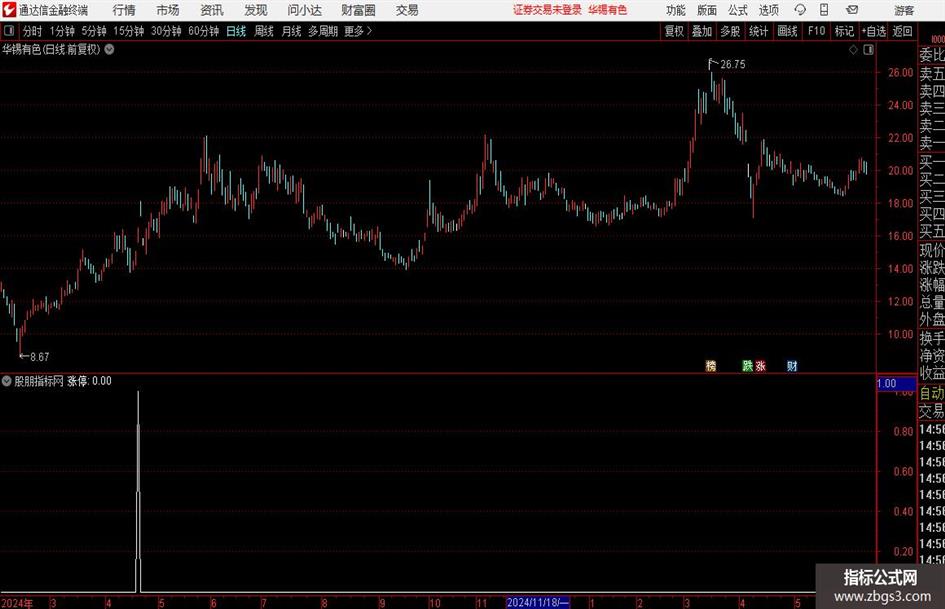This screenshot has width=945, height=609.
Task: Expand the 华锡有色 chart title dropdown
Action: [x=110, y=49]
